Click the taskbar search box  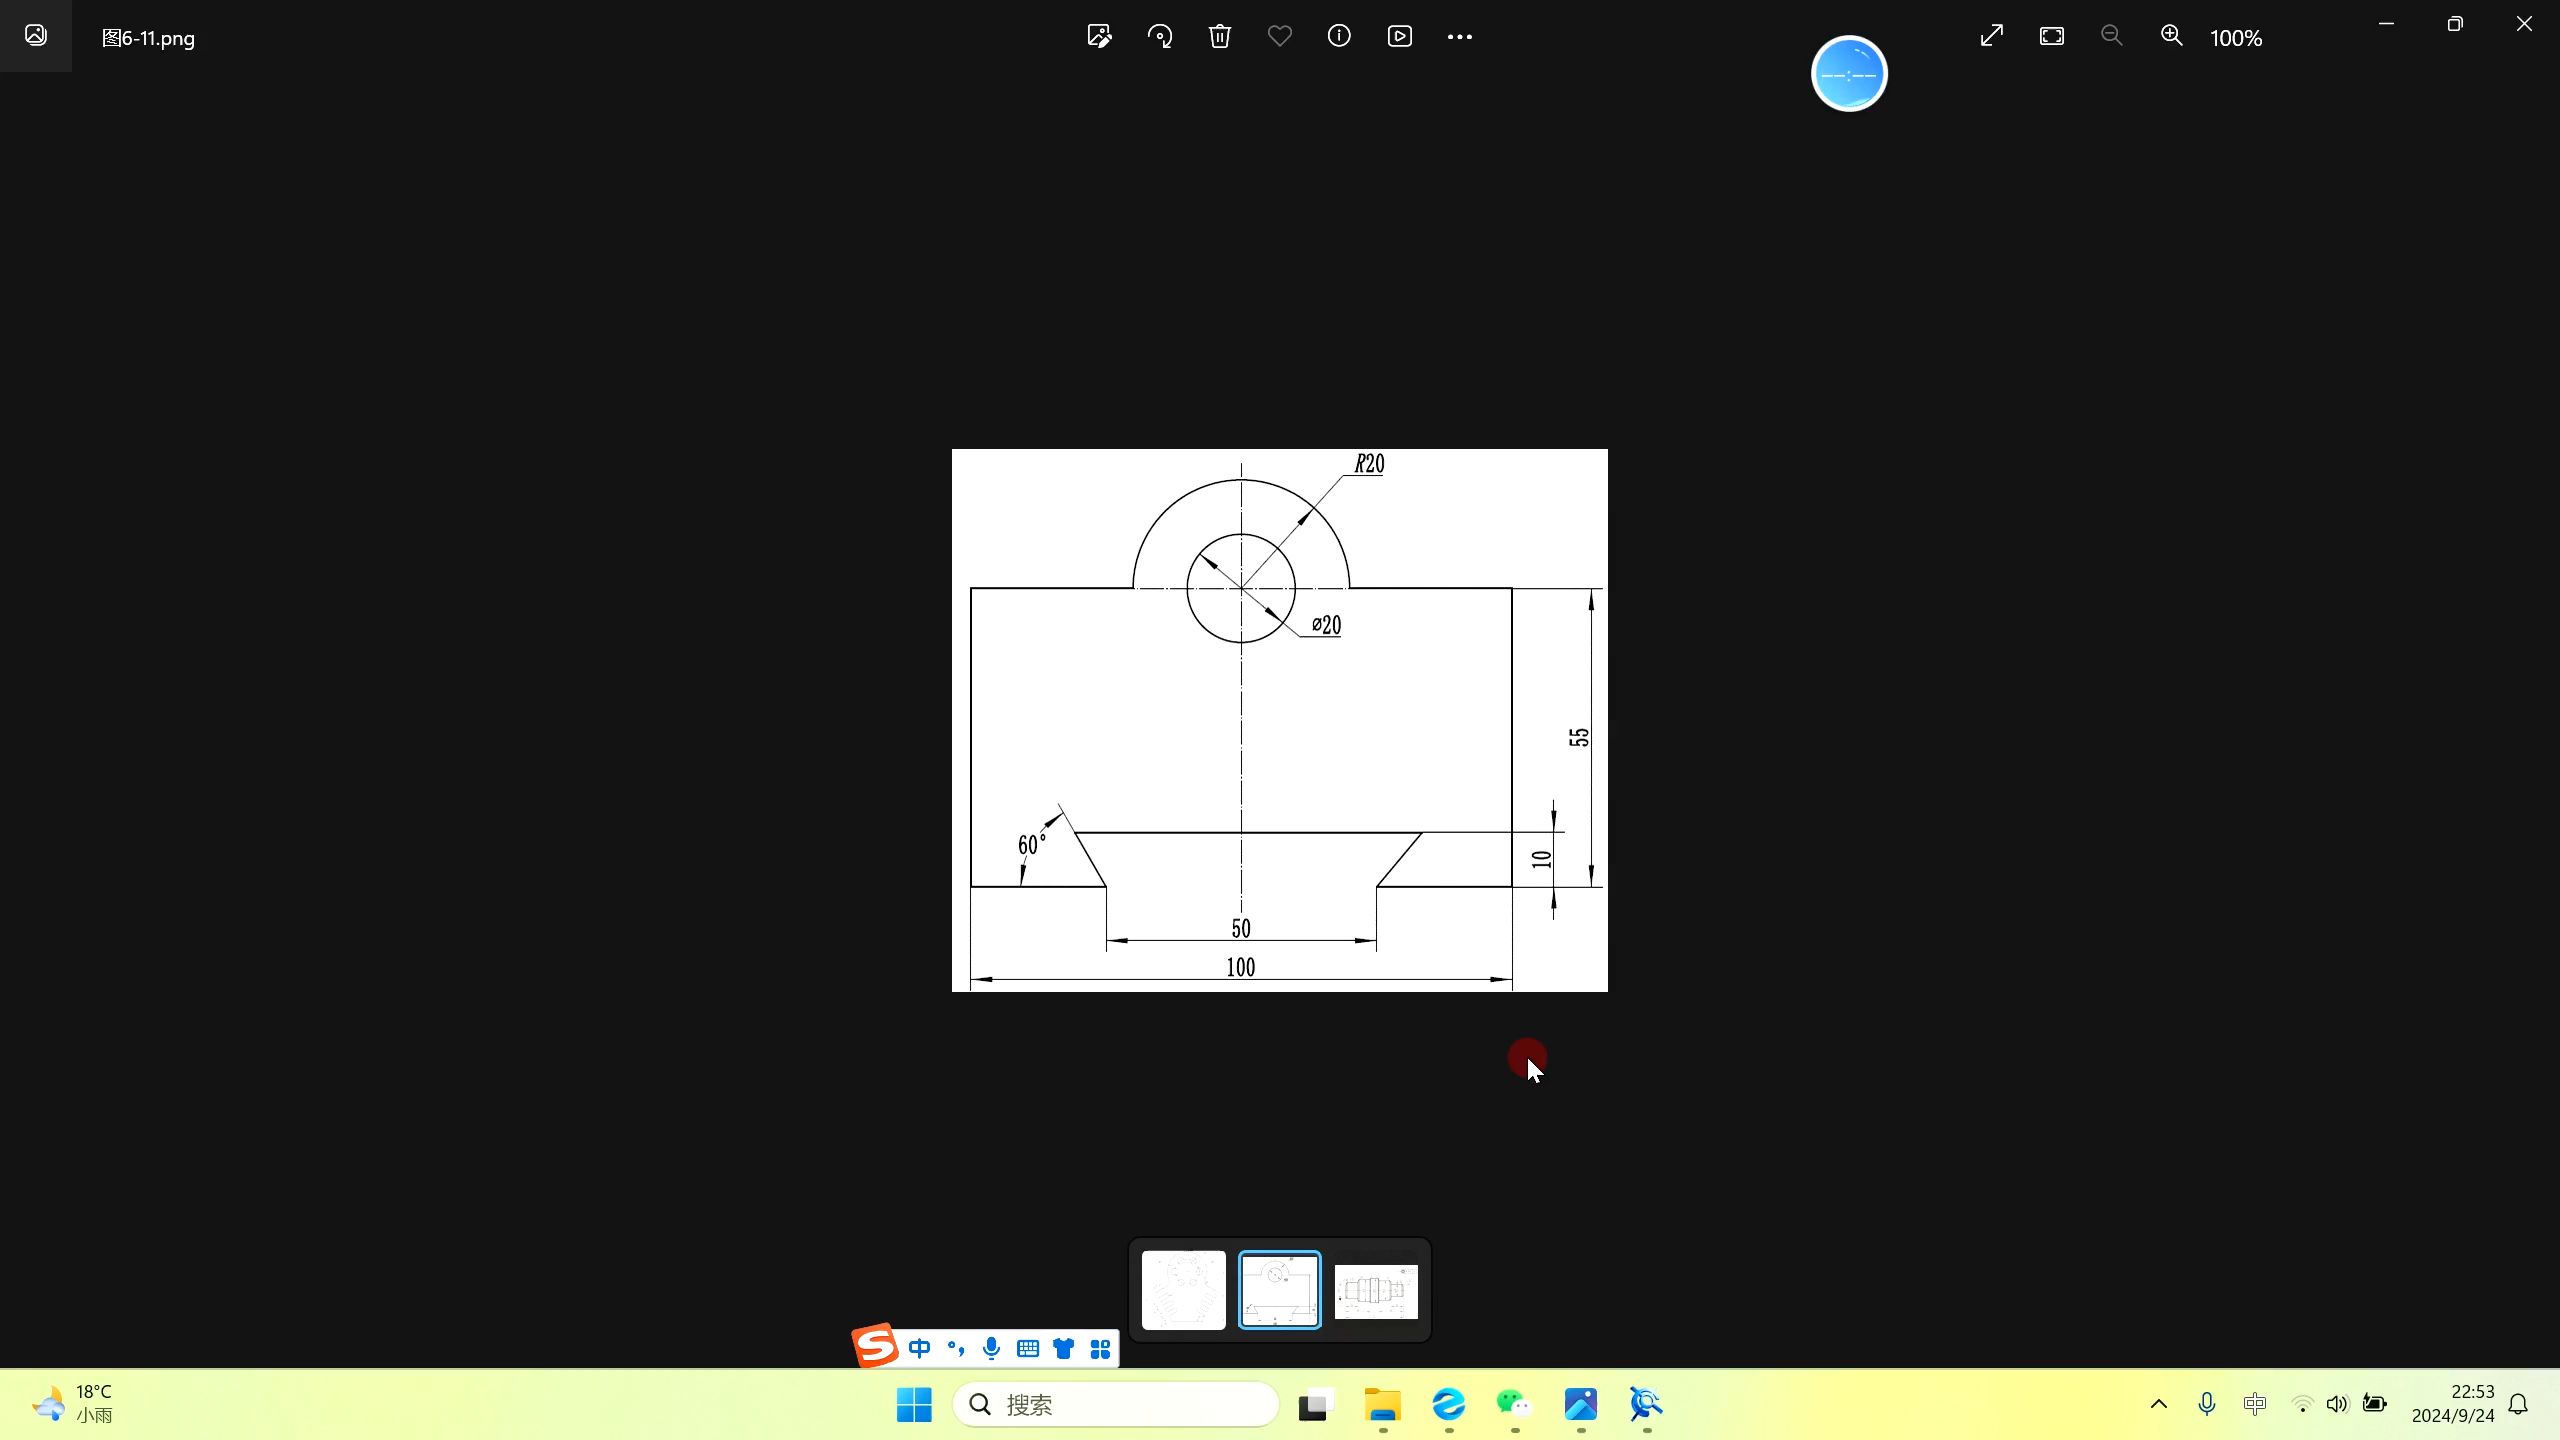click(x=1116, y=1405)
